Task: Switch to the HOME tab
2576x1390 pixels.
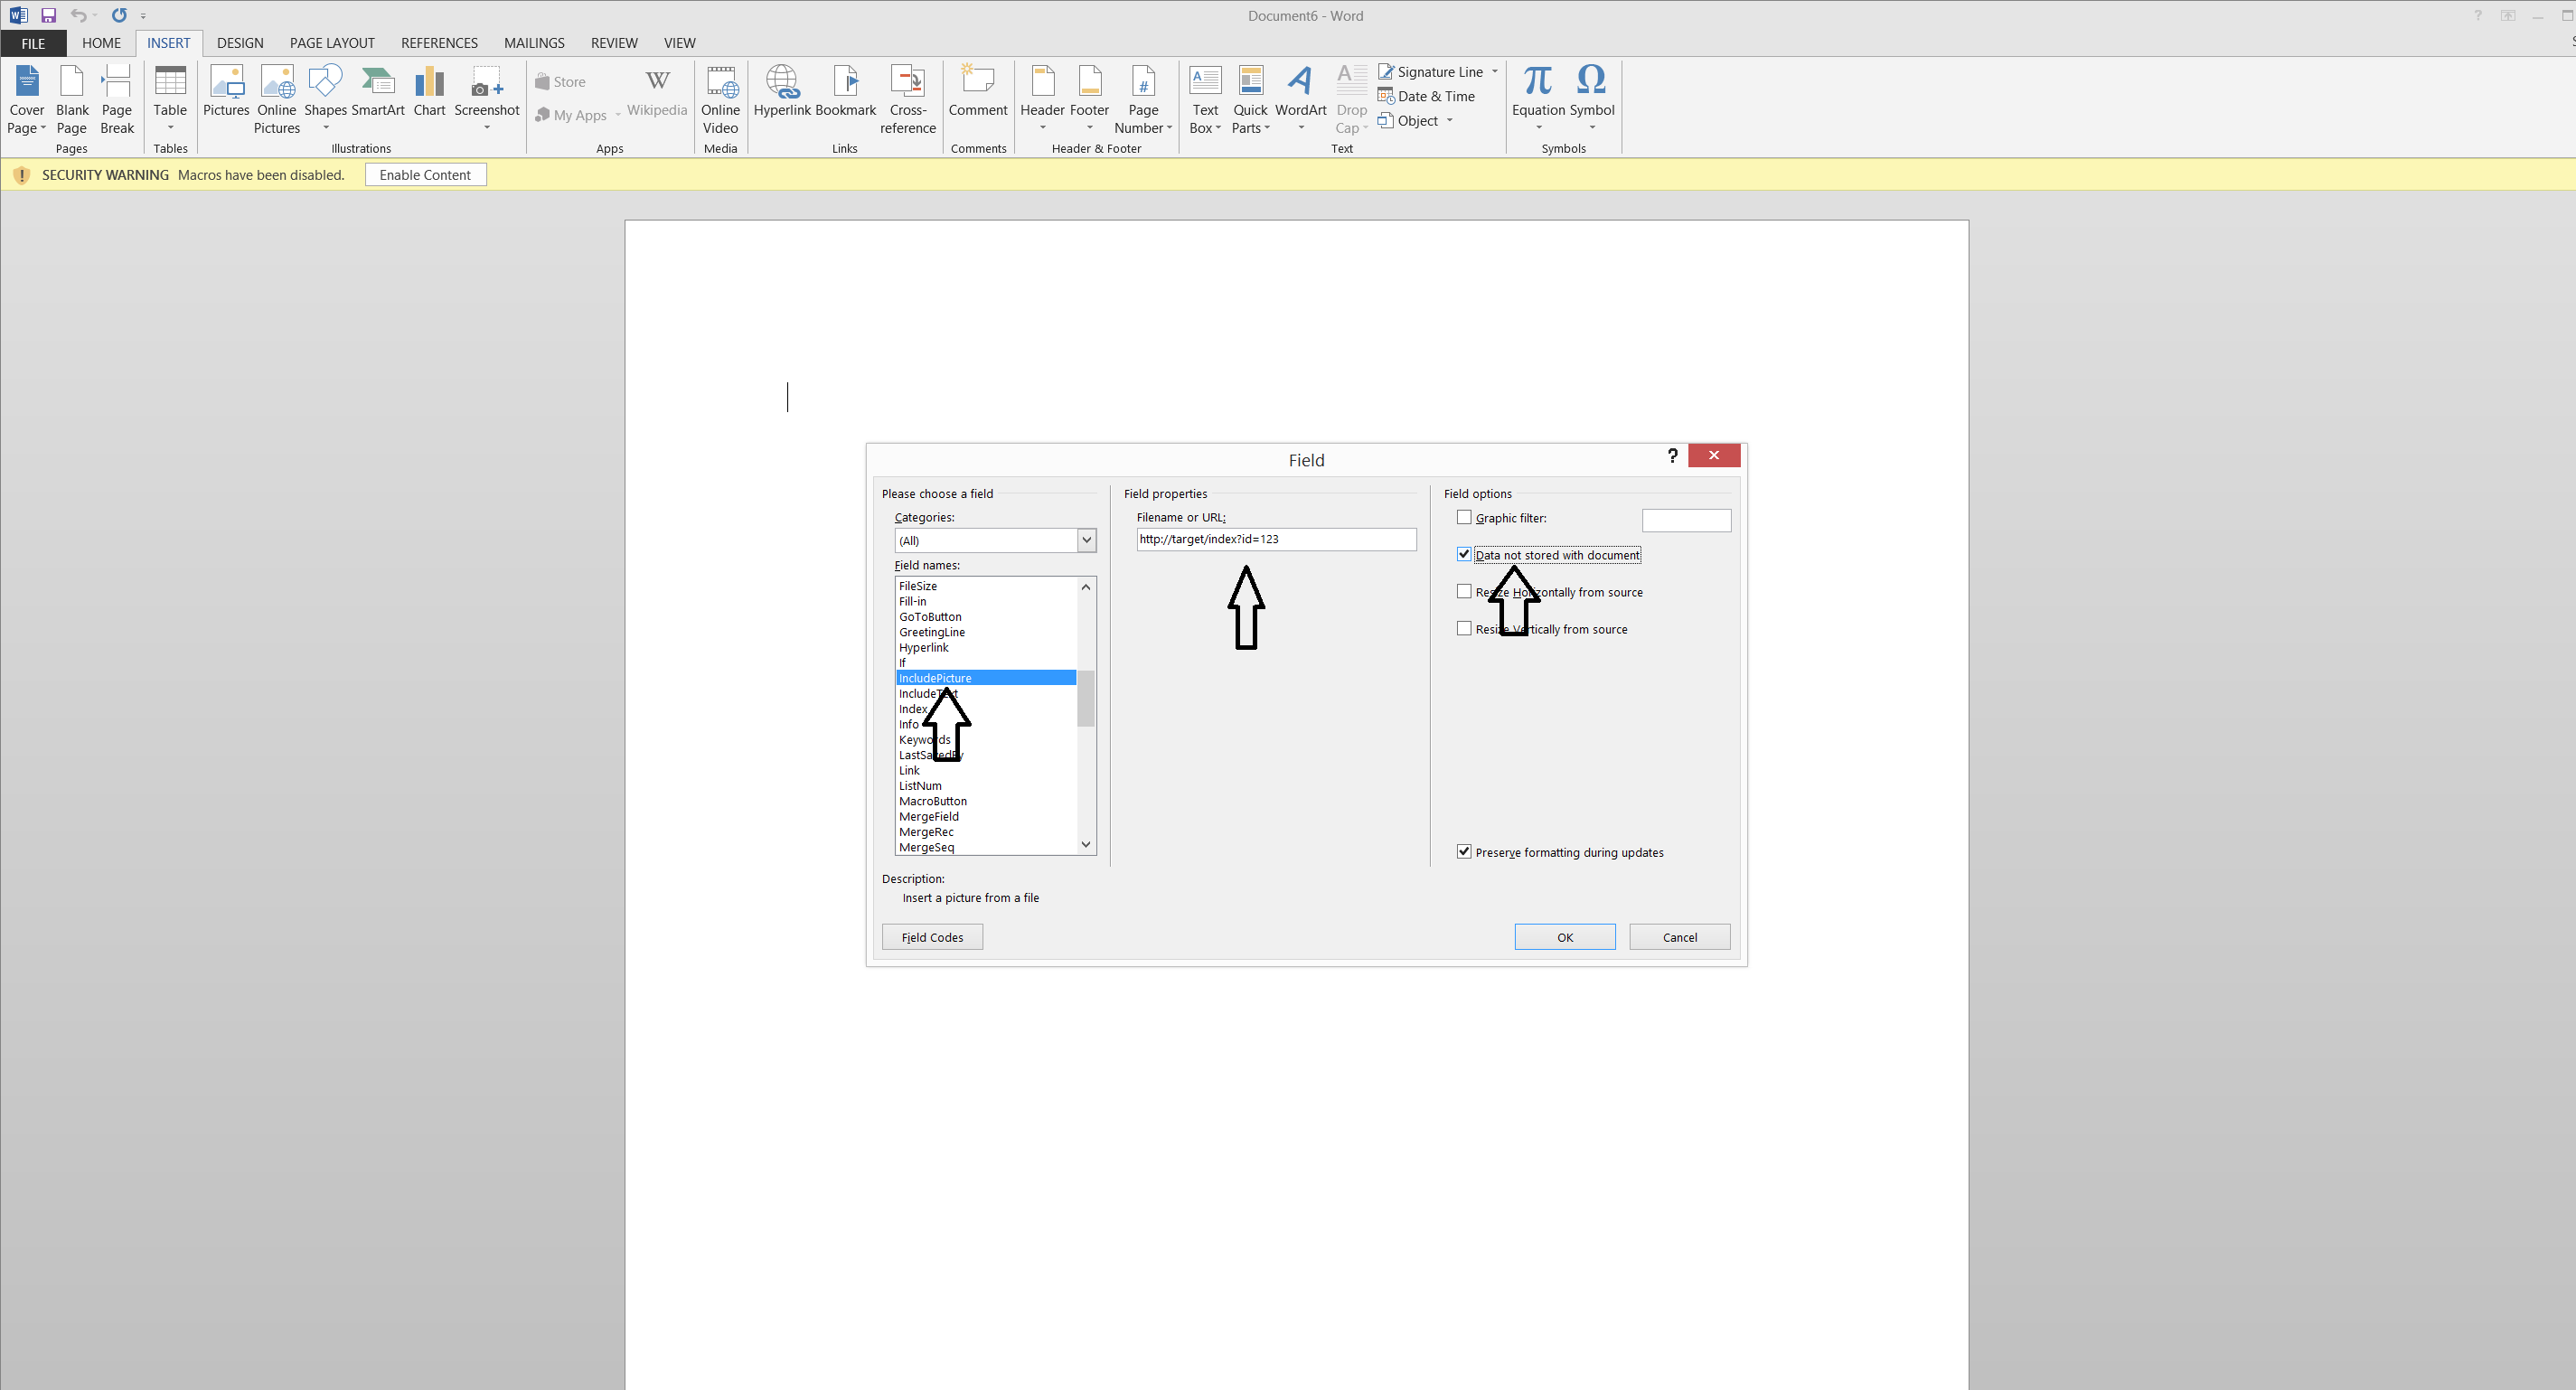Action: point(101,43)
